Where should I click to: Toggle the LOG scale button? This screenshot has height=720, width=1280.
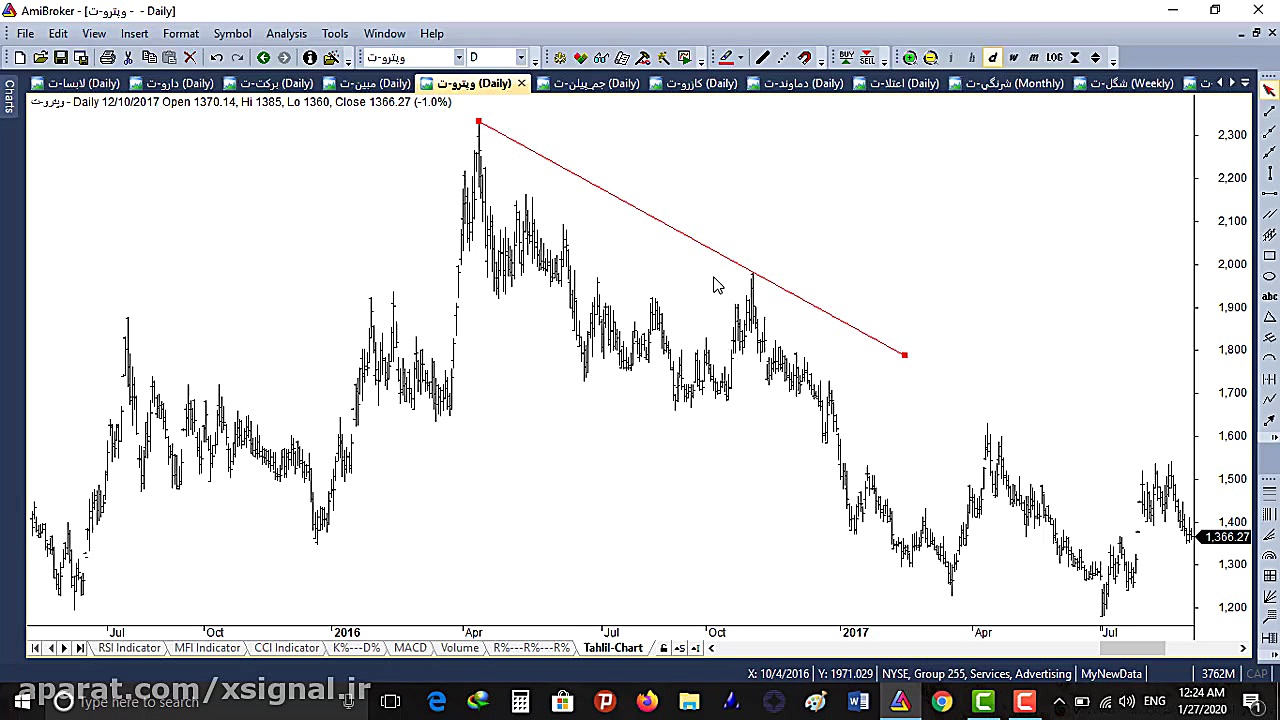[1054, 57]
